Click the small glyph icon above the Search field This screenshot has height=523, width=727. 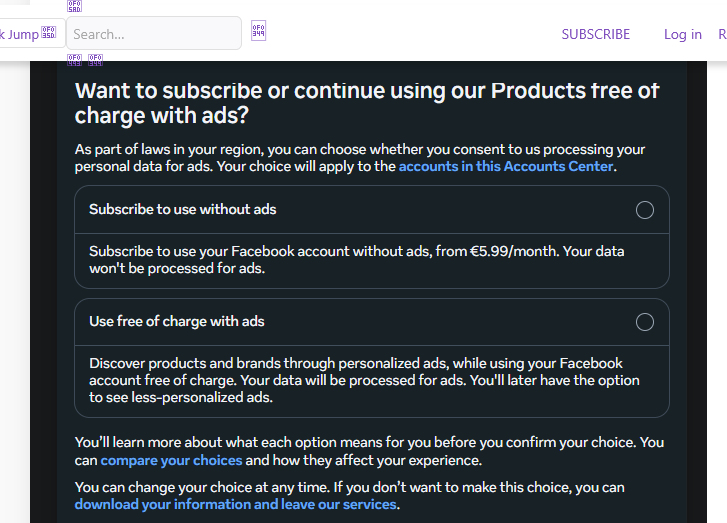(x=74, y=6)
